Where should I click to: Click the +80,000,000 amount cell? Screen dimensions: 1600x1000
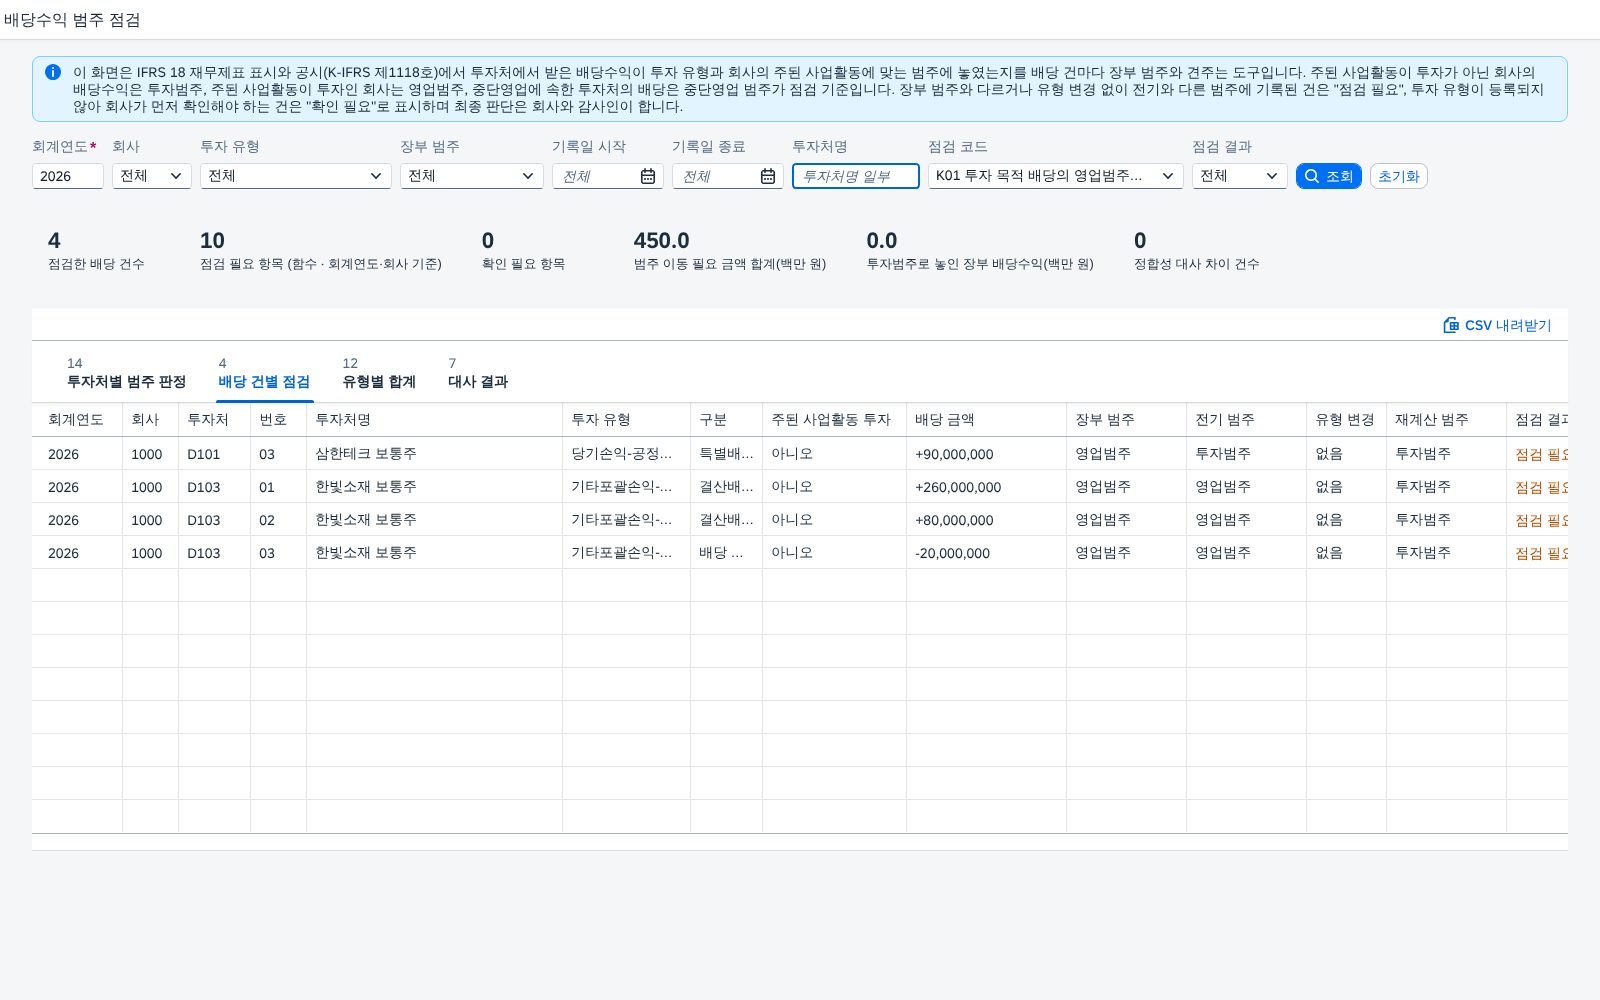(x=986, y=520)
